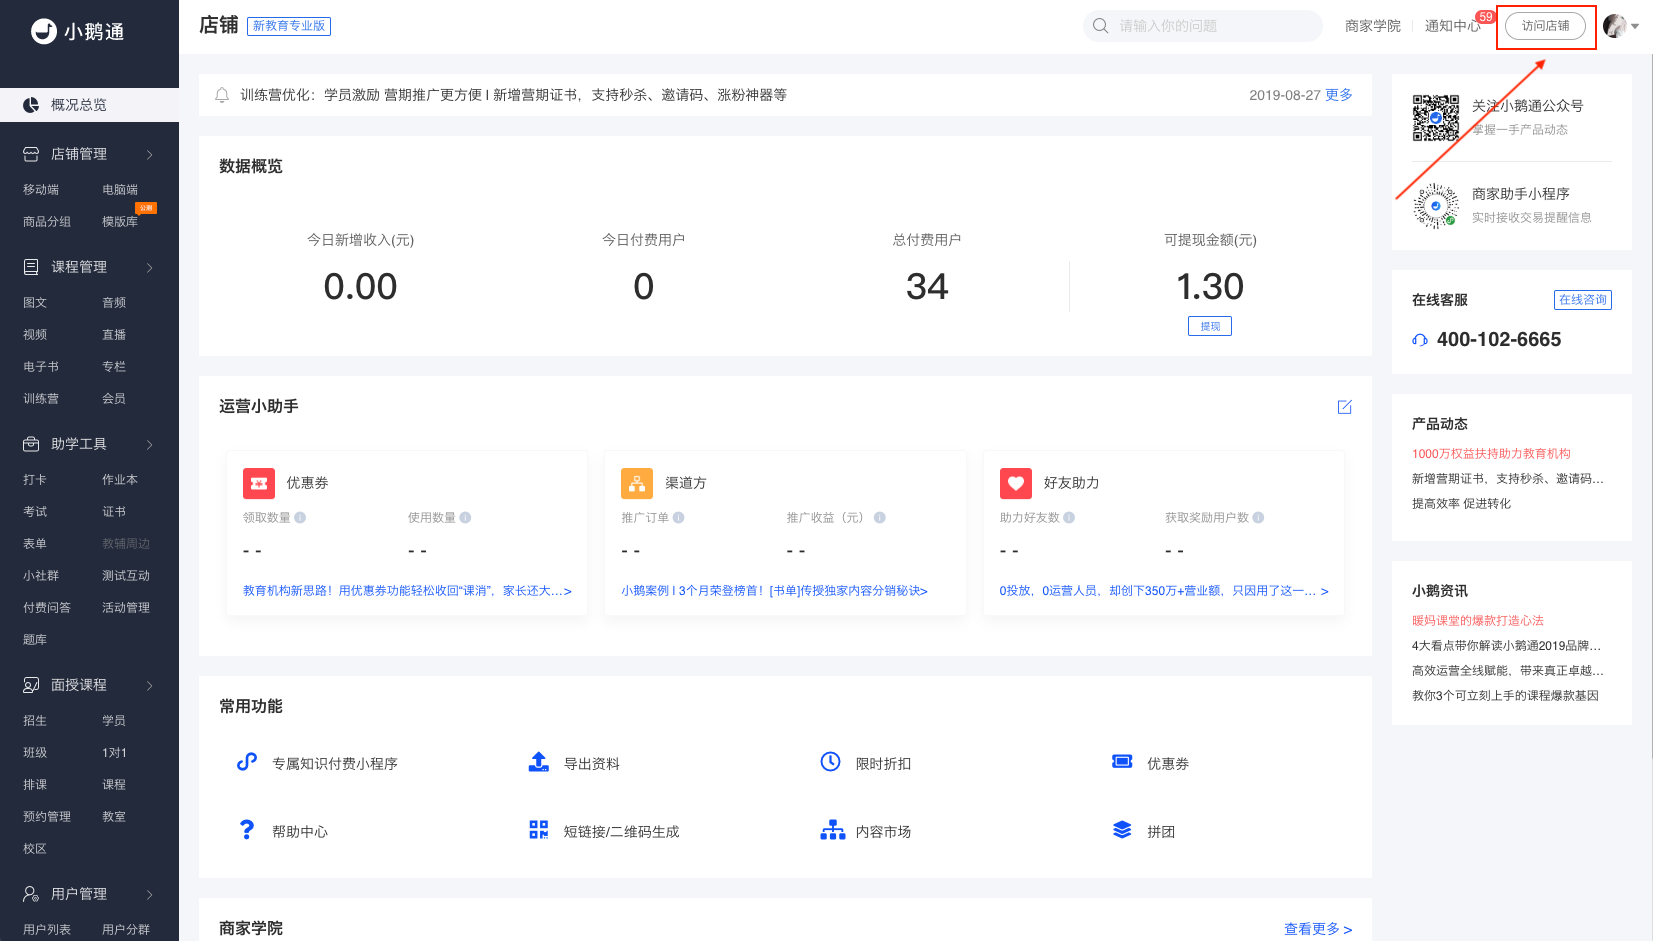This screenshot has height=941, width=1653.
Task: Click the 提现 button
Action: (1210, 326)
